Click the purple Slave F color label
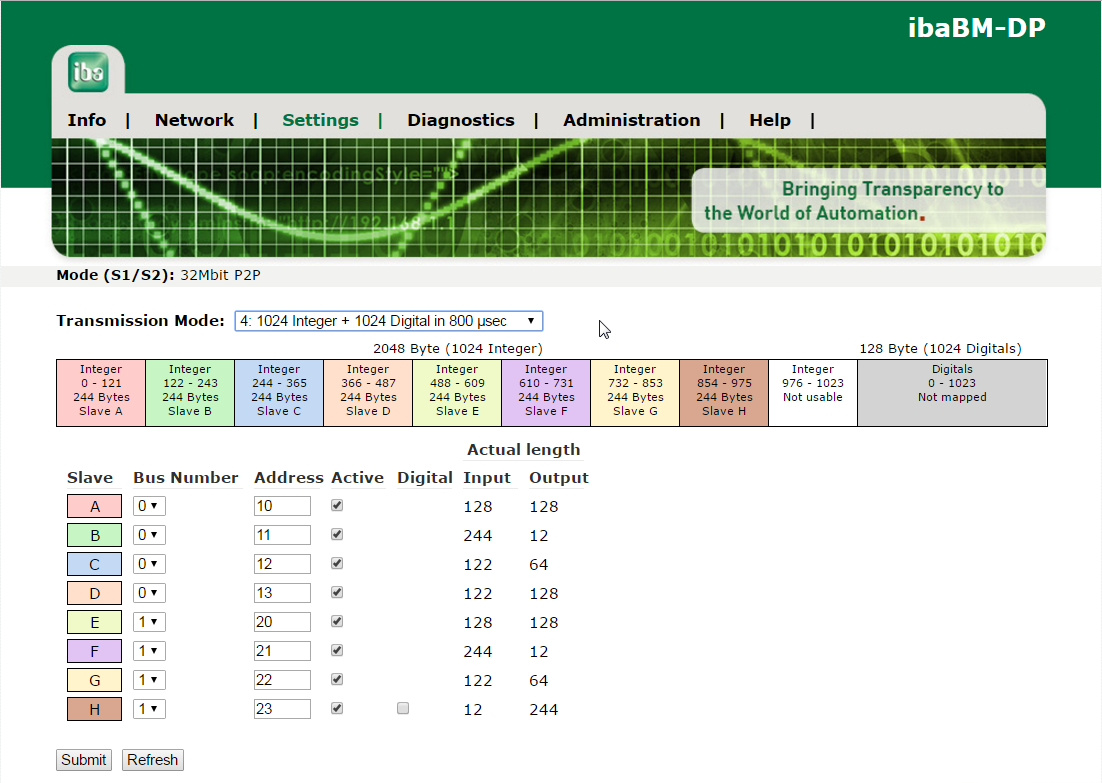 click(x=94, y=652)
